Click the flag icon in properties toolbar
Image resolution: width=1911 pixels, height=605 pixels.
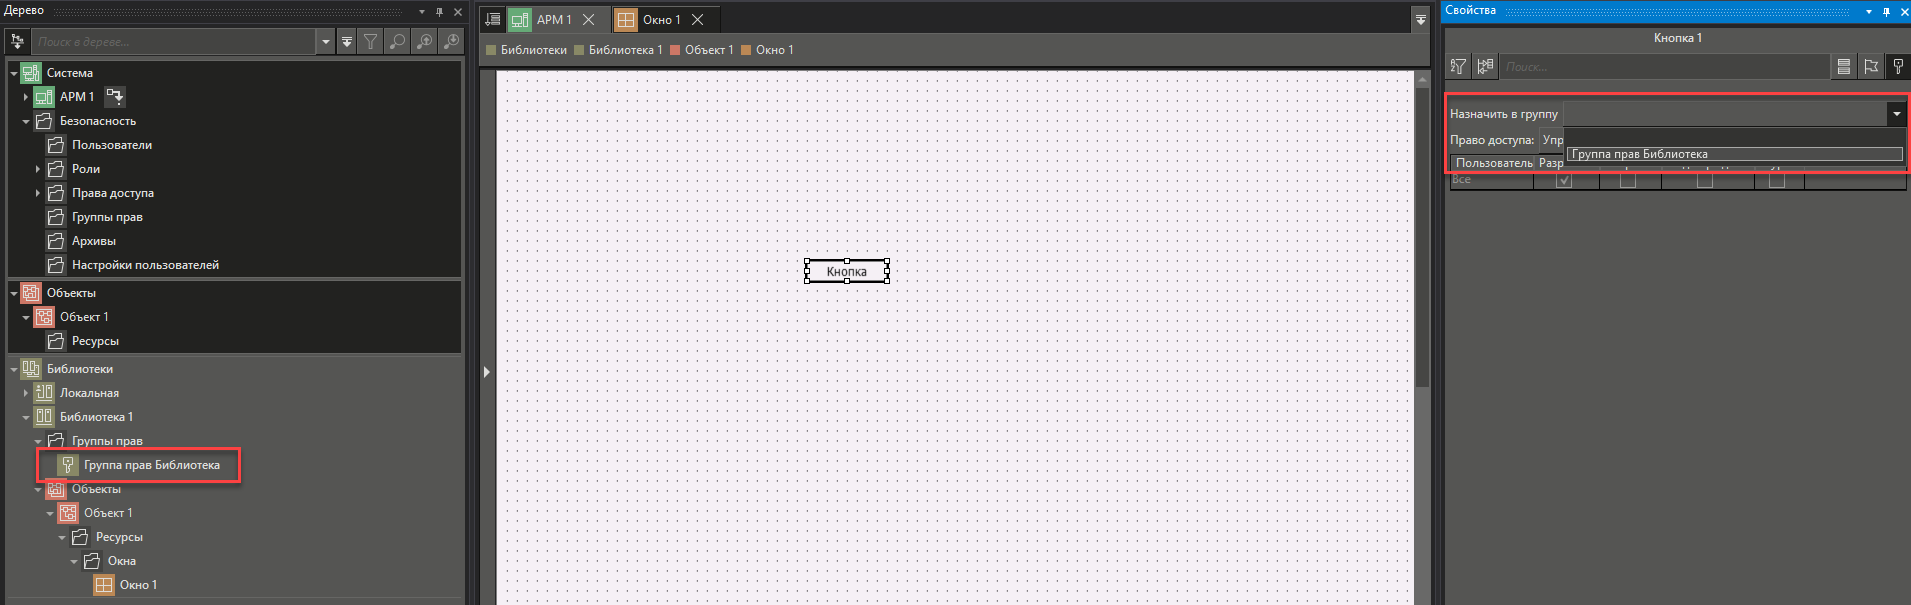click(1871, 67)
